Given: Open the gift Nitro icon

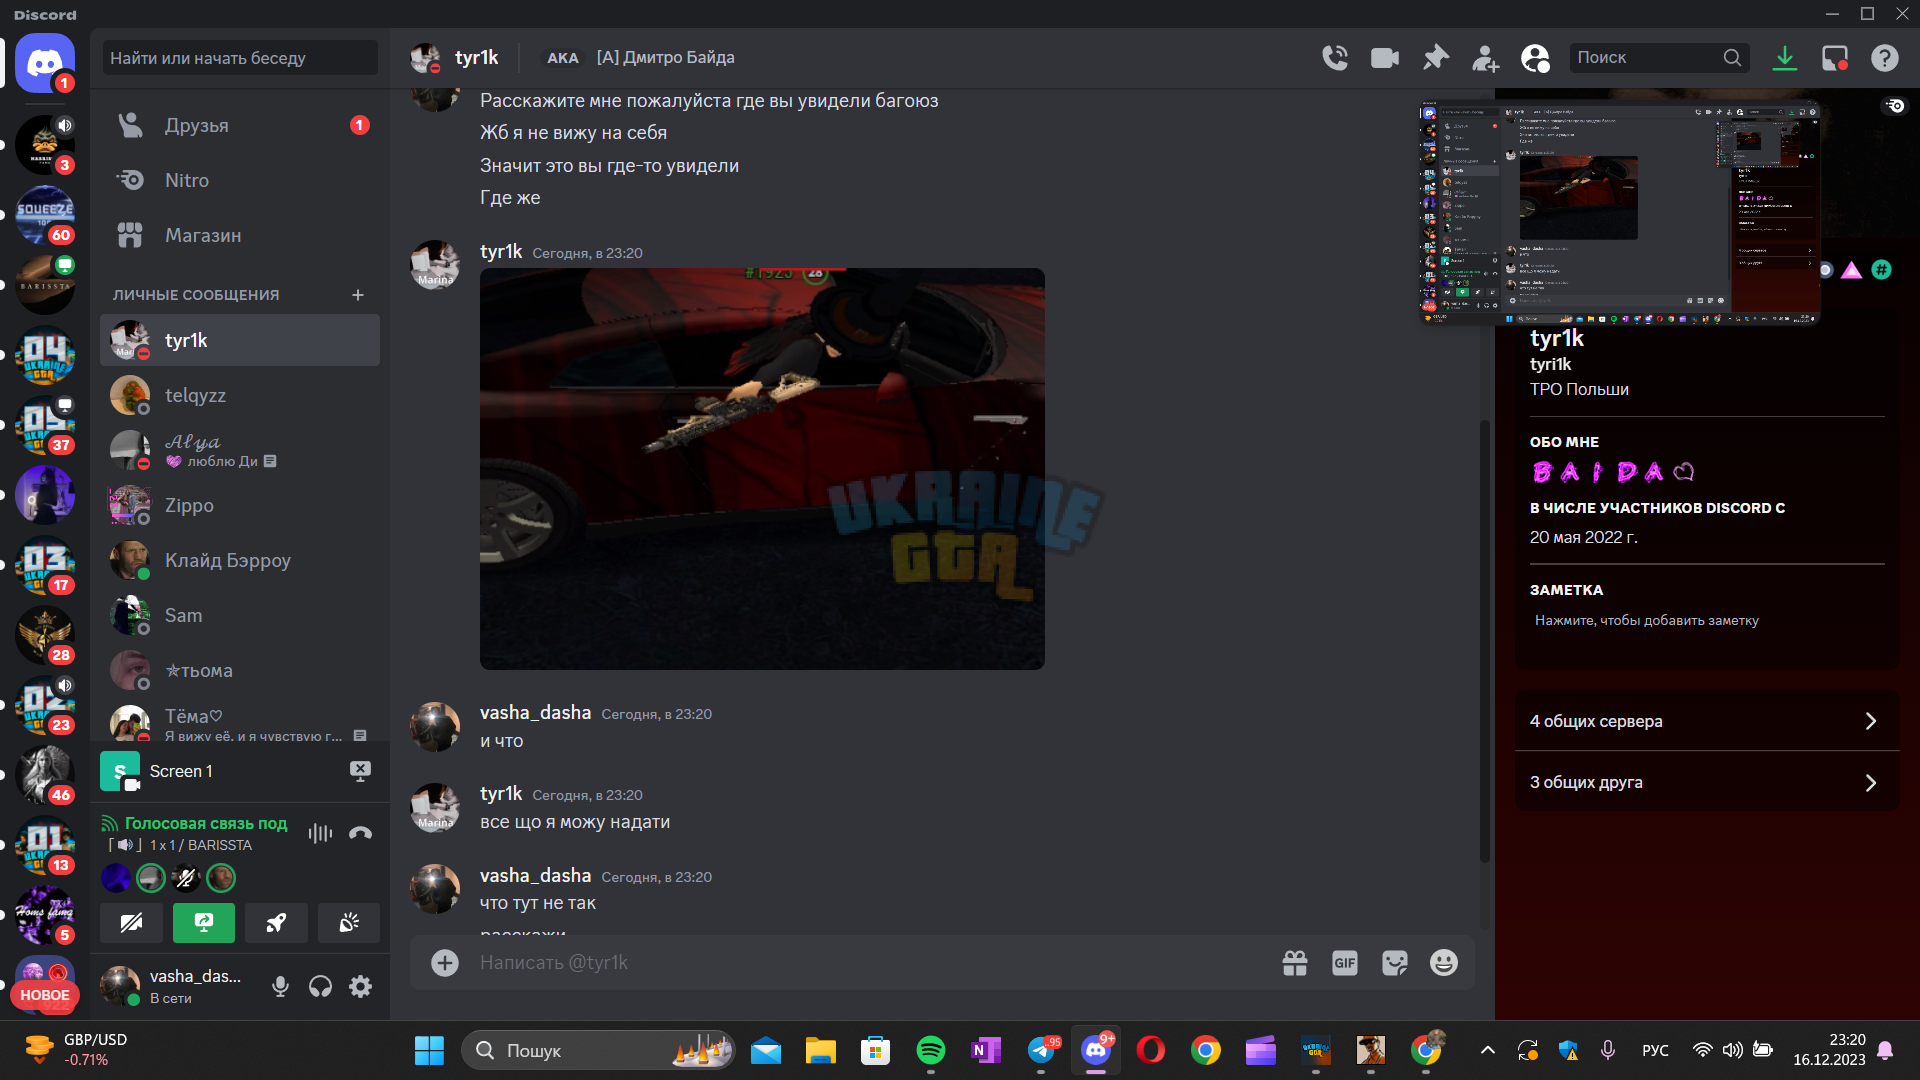Looking at the screenshot, I should tap(1295, 963).
